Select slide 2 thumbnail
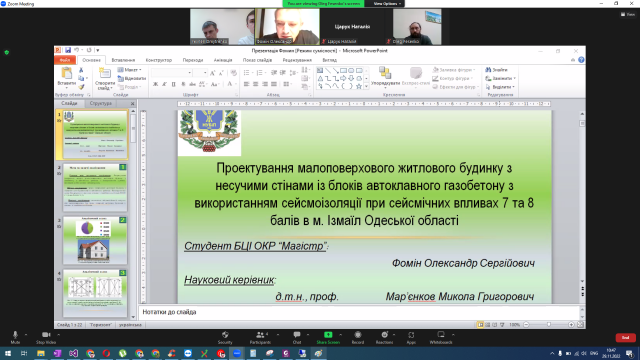 coord(95,187)
